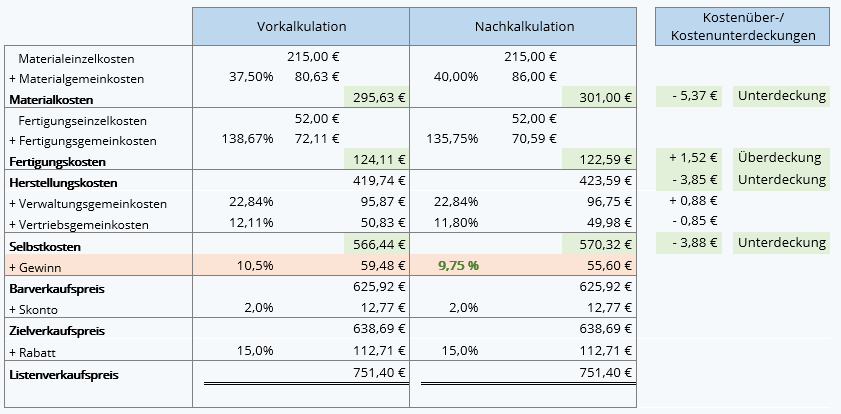Click the Vorkalkulation column header
Viewport: 841px width, 414px height.
point(301,27)
